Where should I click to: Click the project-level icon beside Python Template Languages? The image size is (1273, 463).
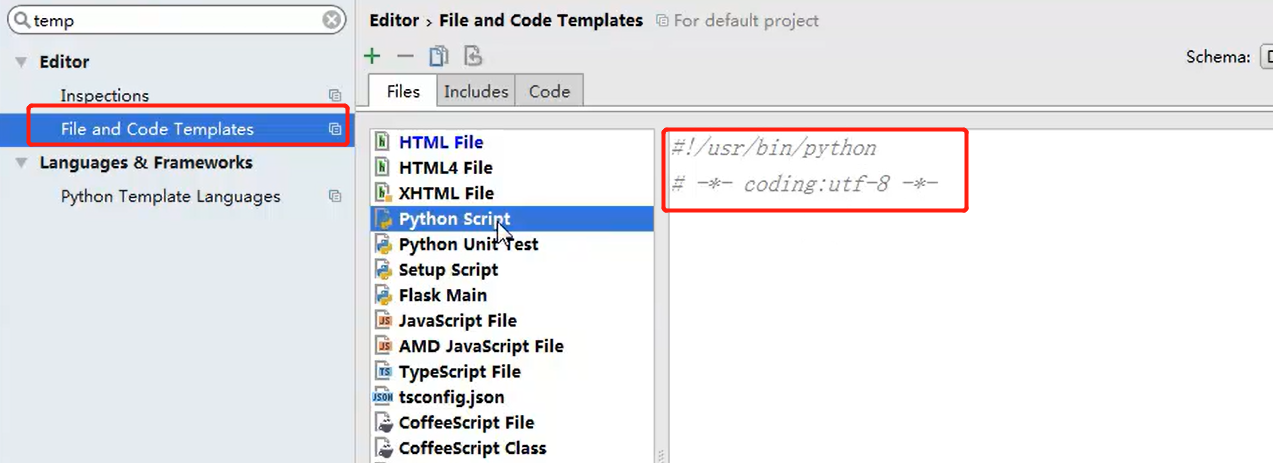point(335,197)
